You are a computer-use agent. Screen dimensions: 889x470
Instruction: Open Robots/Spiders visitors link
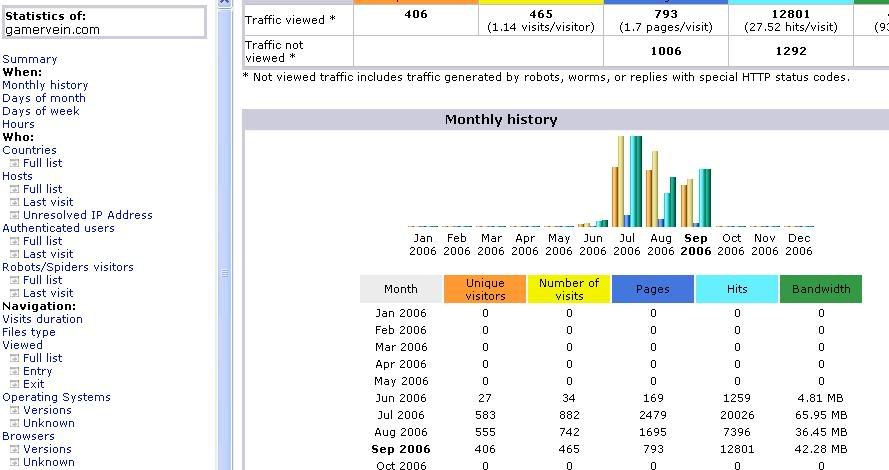click(x=67, y=267)
